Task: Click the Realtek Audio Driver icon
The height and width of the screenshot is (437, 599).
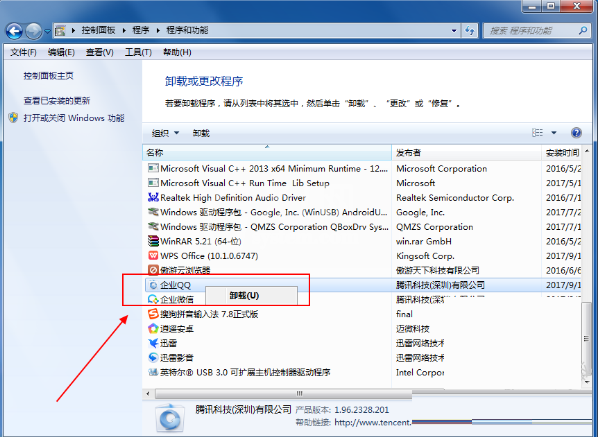Action: tap(153, 197)
